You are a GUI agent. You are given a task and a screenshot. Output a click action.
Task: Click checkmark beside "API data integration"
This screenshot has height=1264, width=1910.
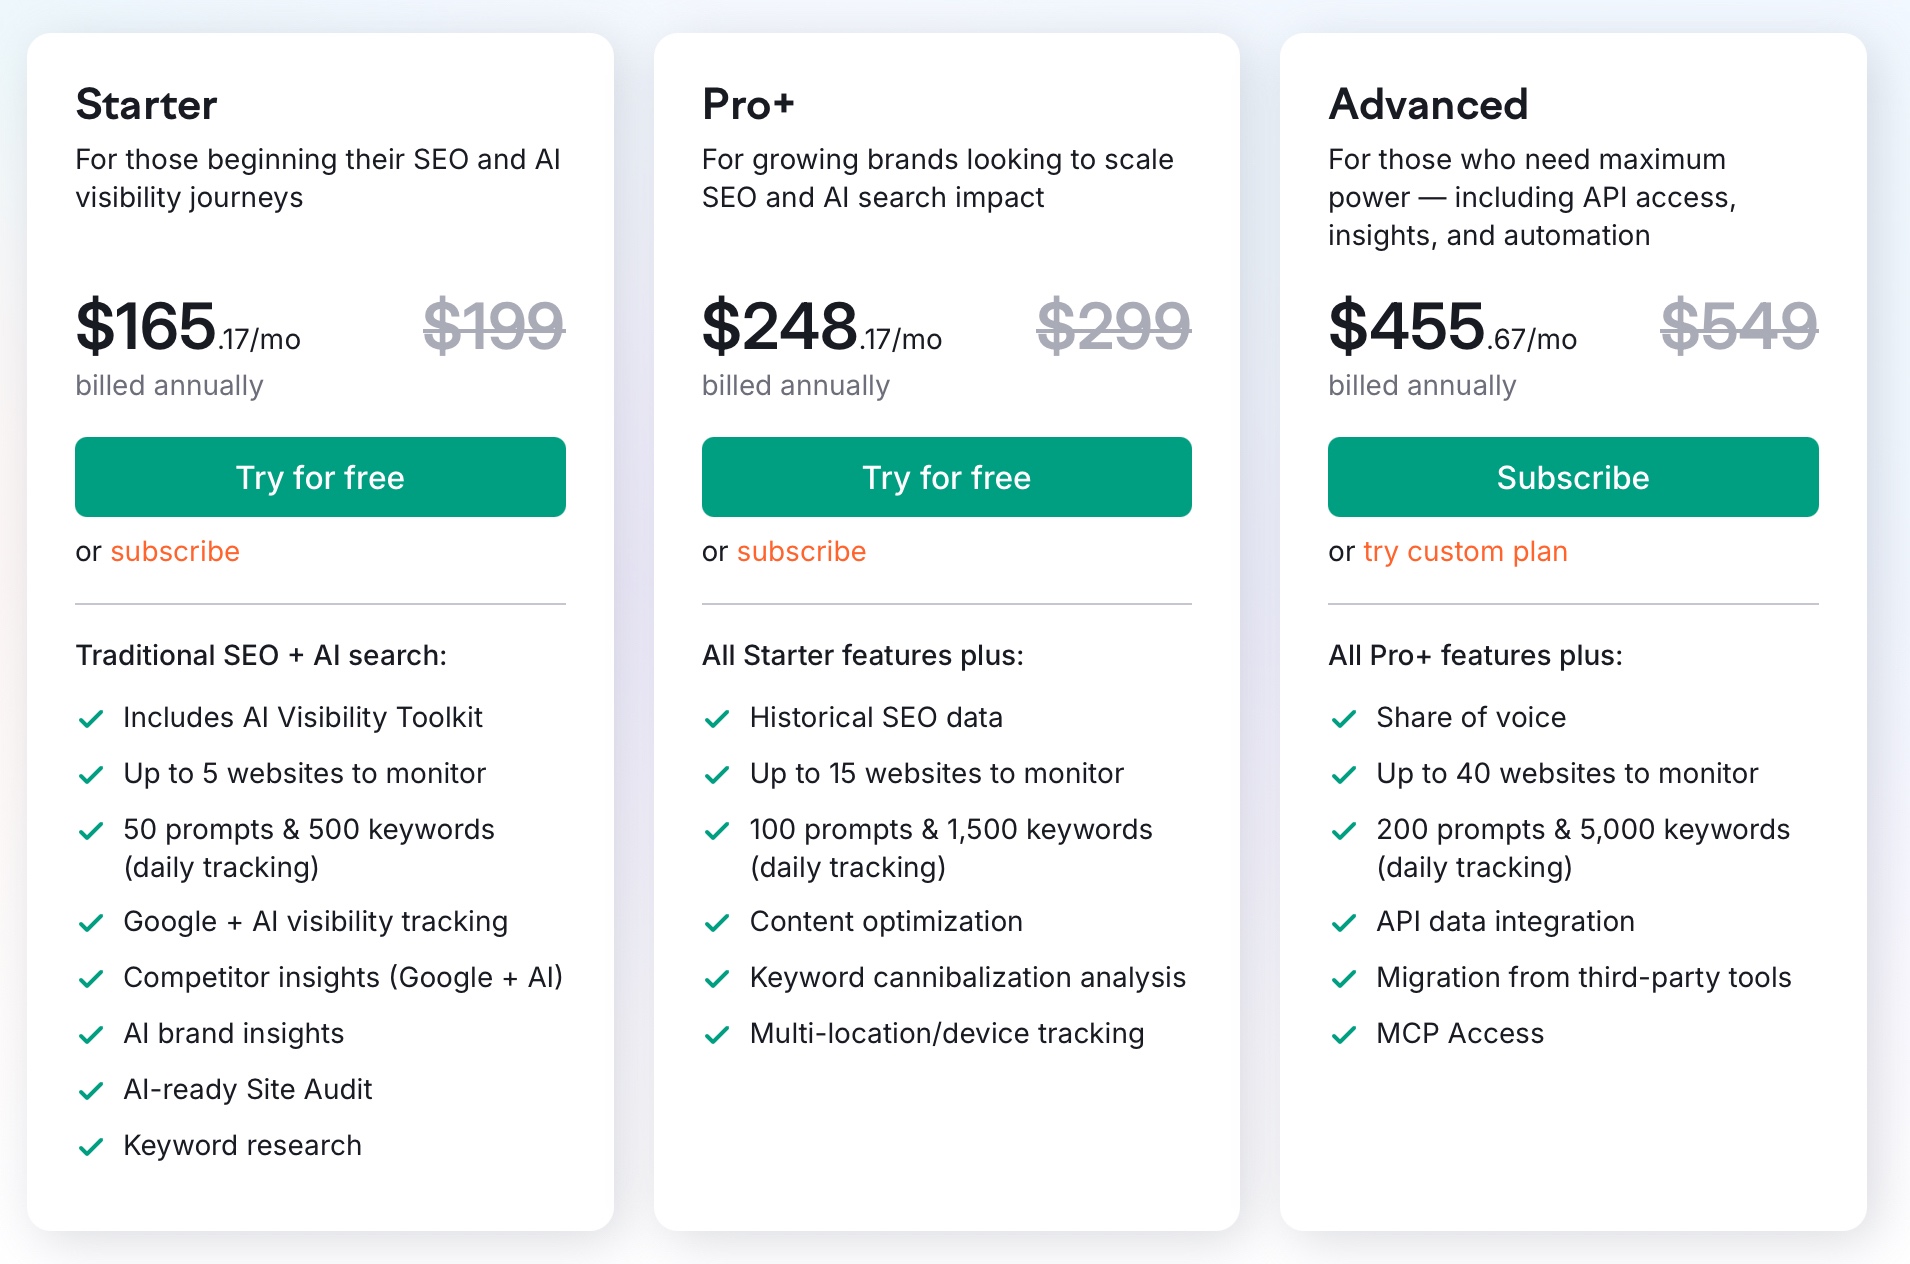pos(1344,921)
